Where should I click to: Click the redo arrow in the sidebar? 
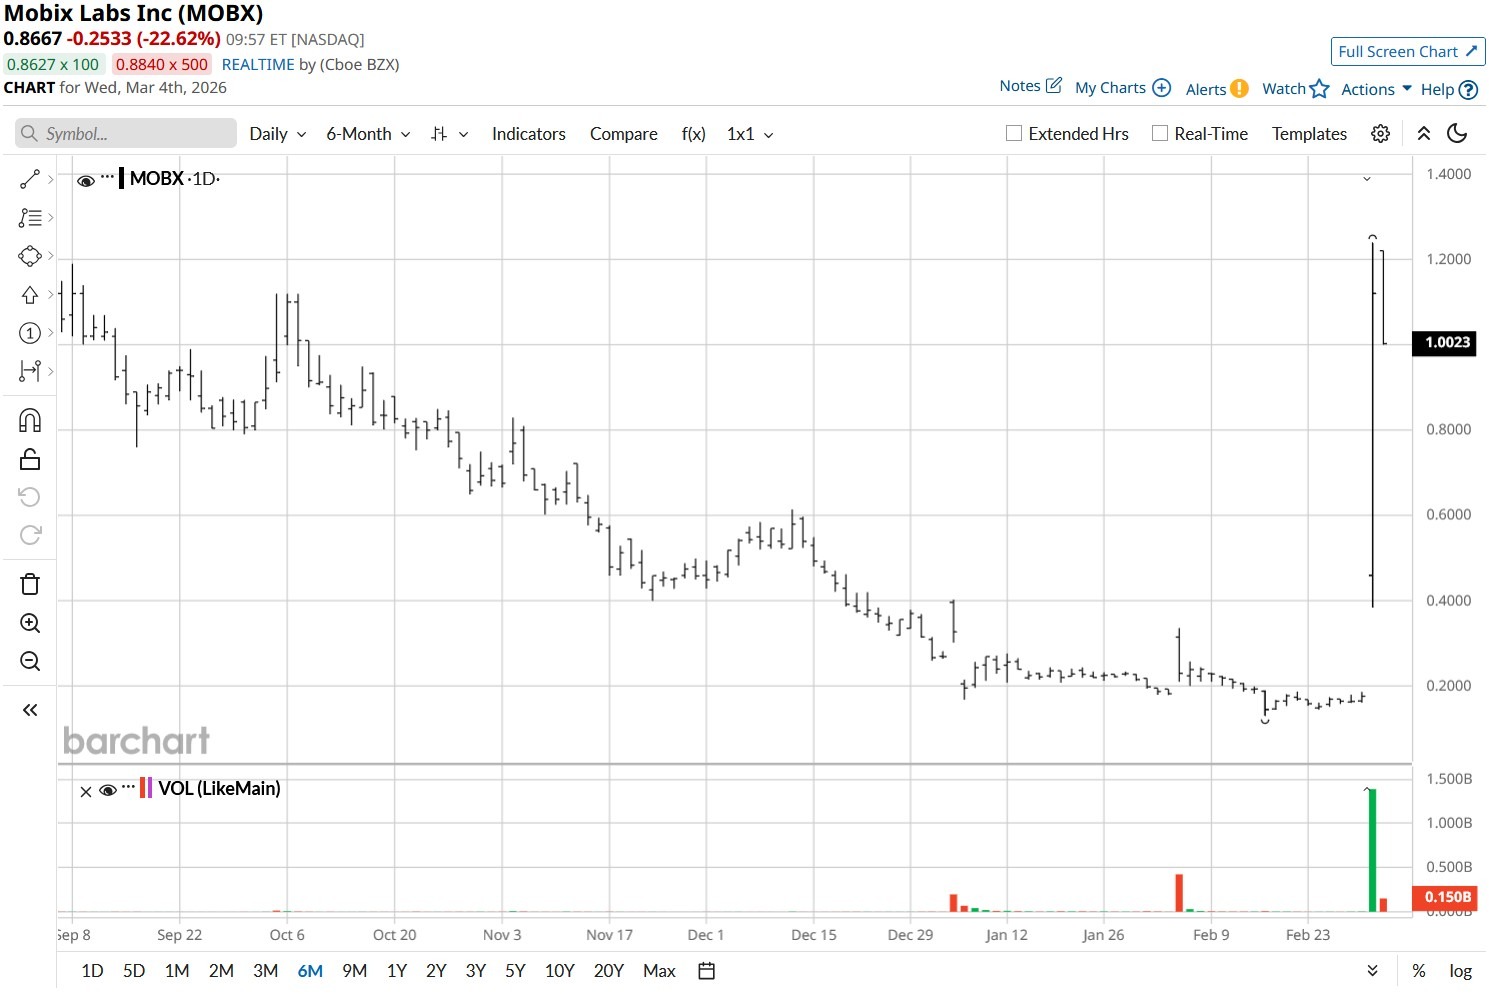(30, 535)
